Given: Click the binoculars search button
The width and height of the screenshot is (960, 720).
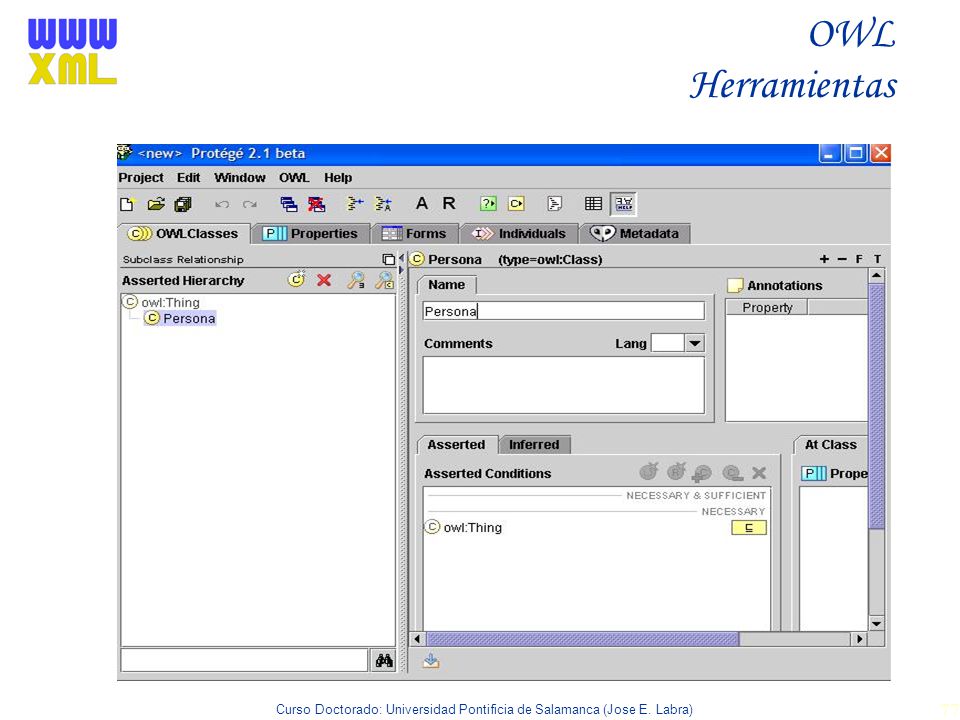Looking at the screenshot, I should tap(384, 661).
